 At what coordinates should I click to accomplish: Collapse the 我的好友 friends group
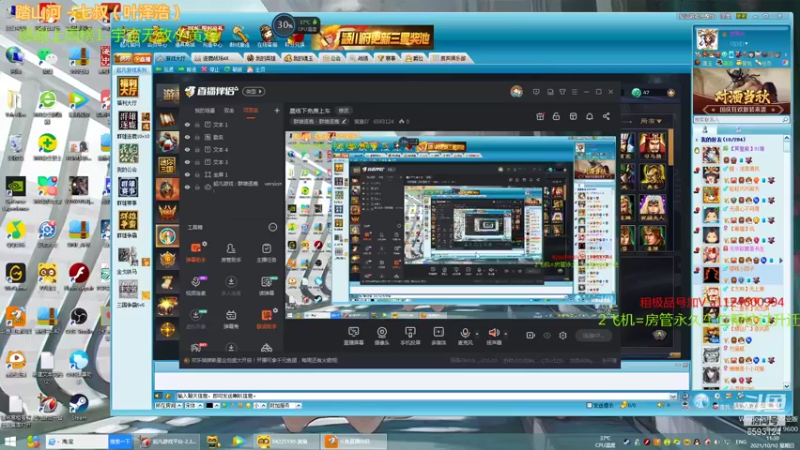point(697,139)
